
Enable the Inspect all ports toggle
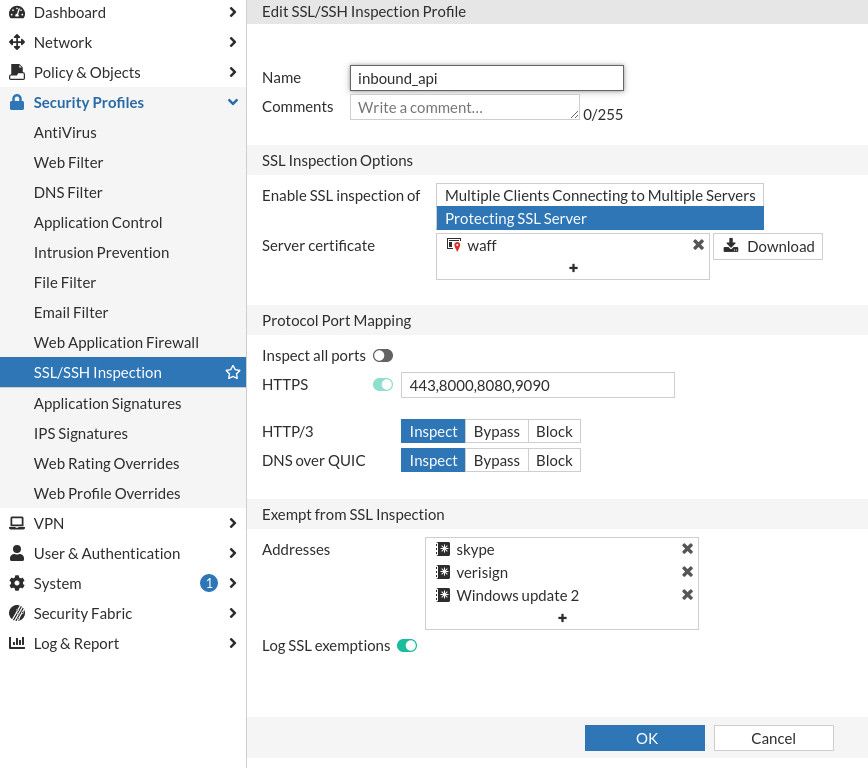[383, 356]
